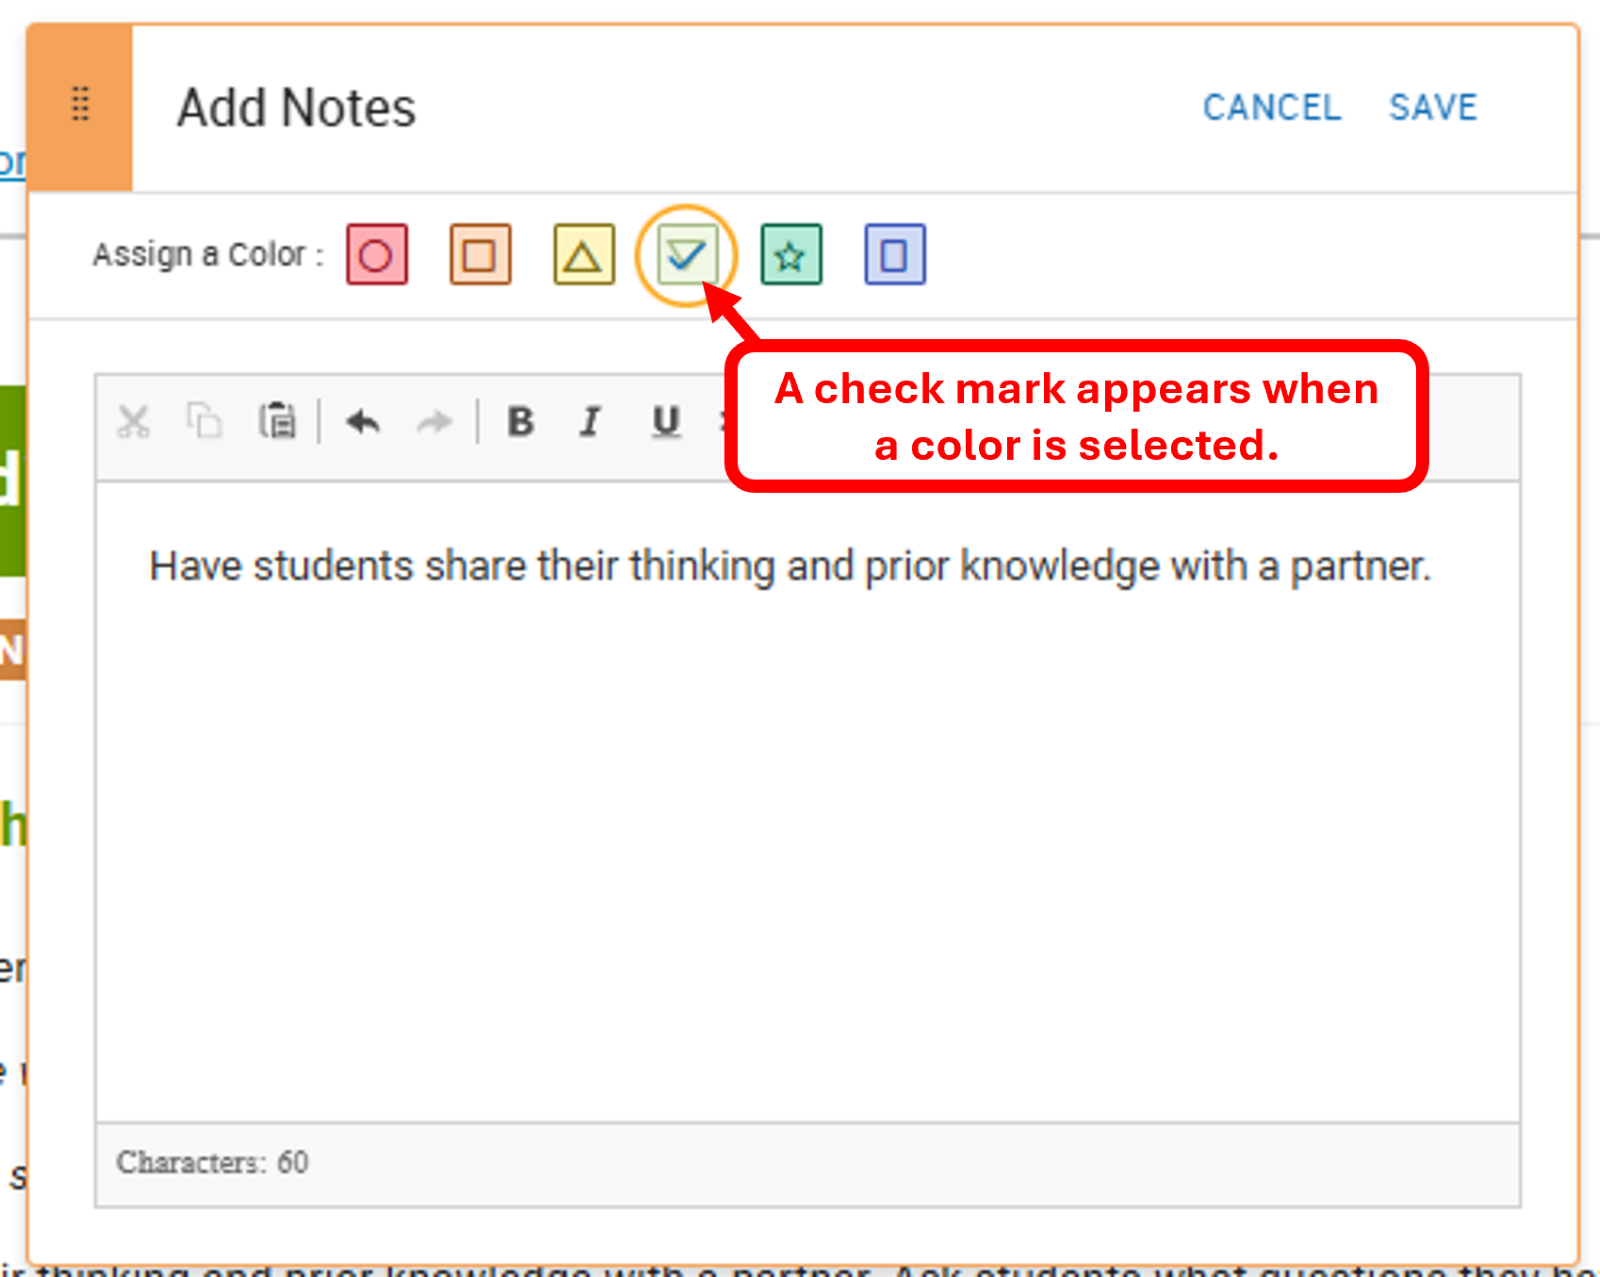Toggle Italic formatting
This screenshot has width=1600, height=1277.
point(591,422)
